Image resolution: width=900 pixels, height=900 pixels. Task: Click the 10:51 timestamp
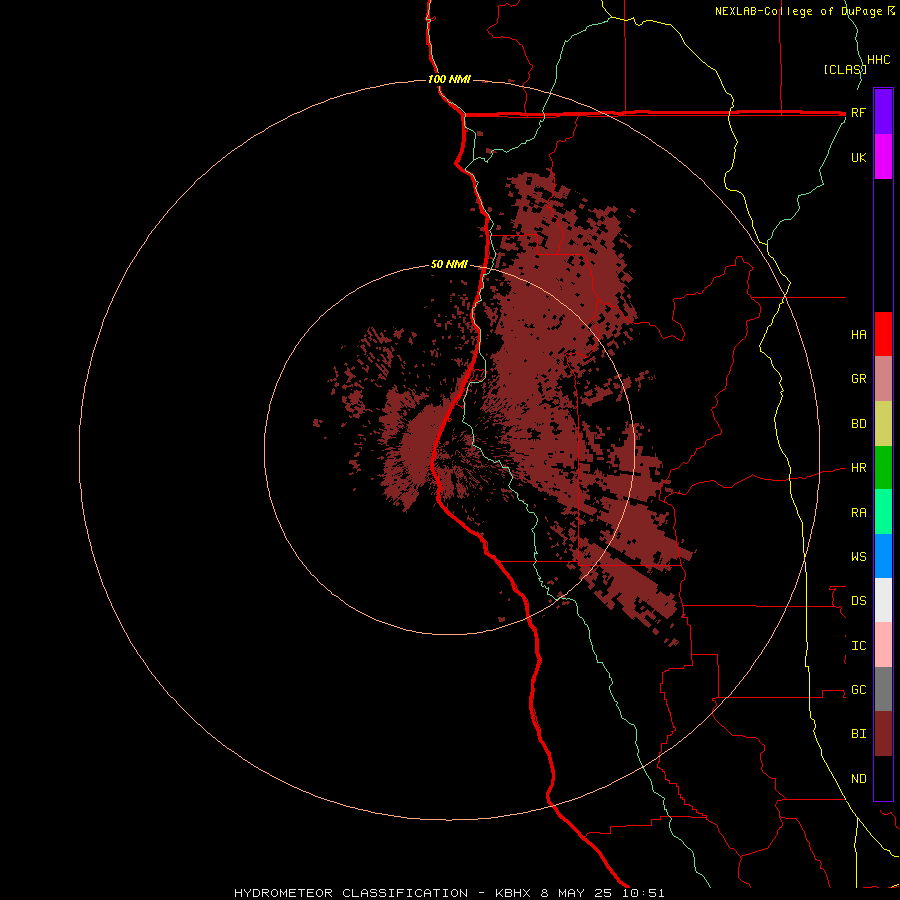click(643, 893)
